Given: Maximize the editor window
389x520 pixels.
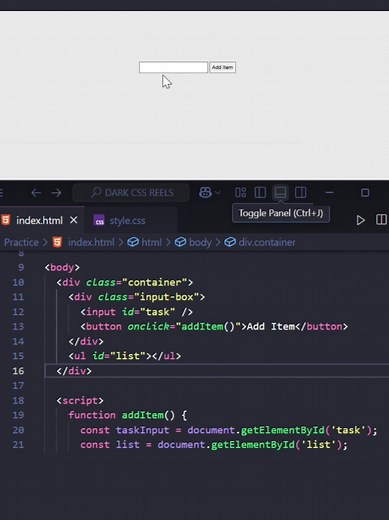Looking at the screenshot, I should click(365, 193).
